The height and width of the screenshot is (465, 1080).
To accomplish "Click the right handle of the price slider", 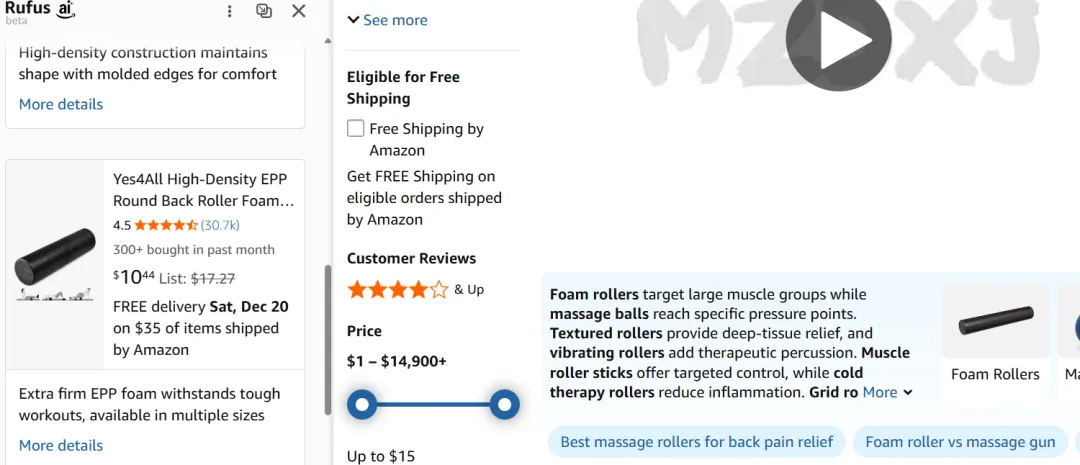I will [505, 405].
